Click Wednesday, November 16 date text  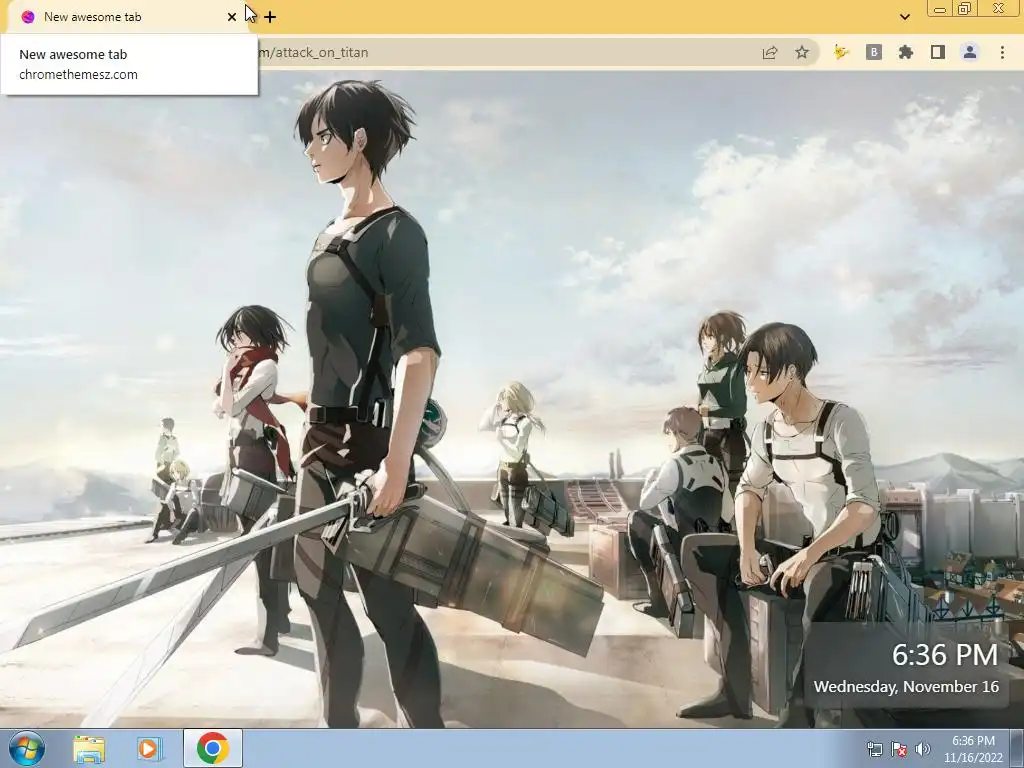click(906, 687)
